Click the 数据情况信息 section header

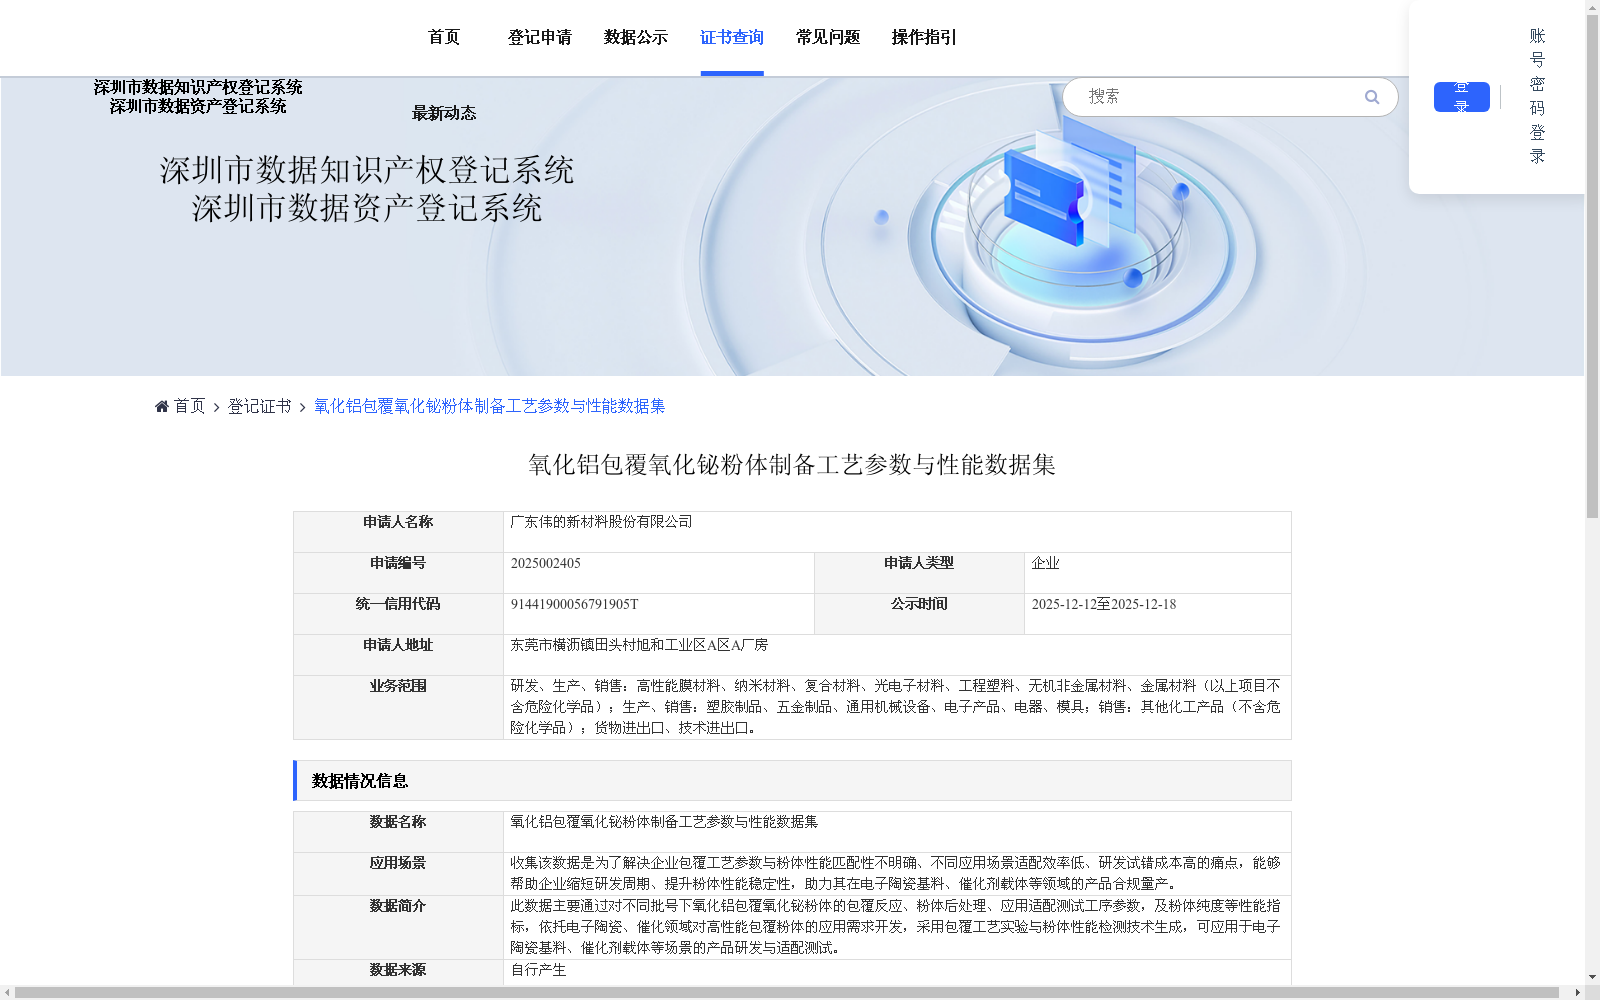coord(792,781)
